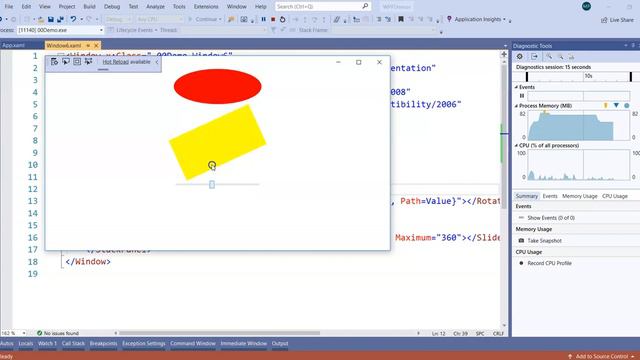Click the Select Element icon in debug bar
Viewport: 640px width, 360px height.
point(66,62)
